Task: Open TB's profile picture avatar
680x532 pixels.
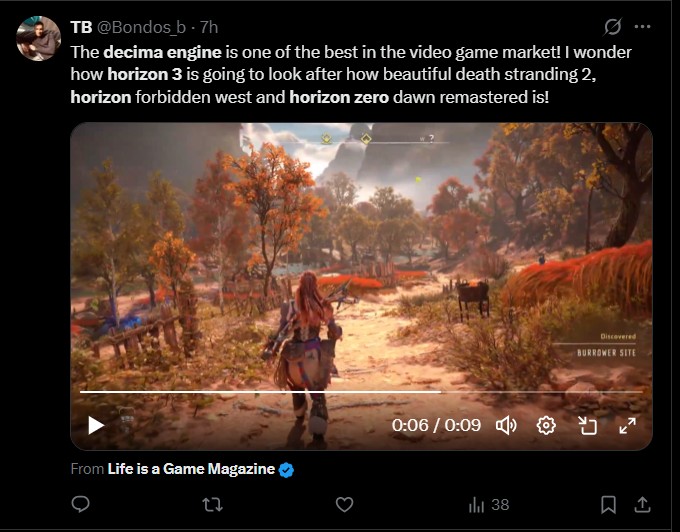Action: pos(38,38)
